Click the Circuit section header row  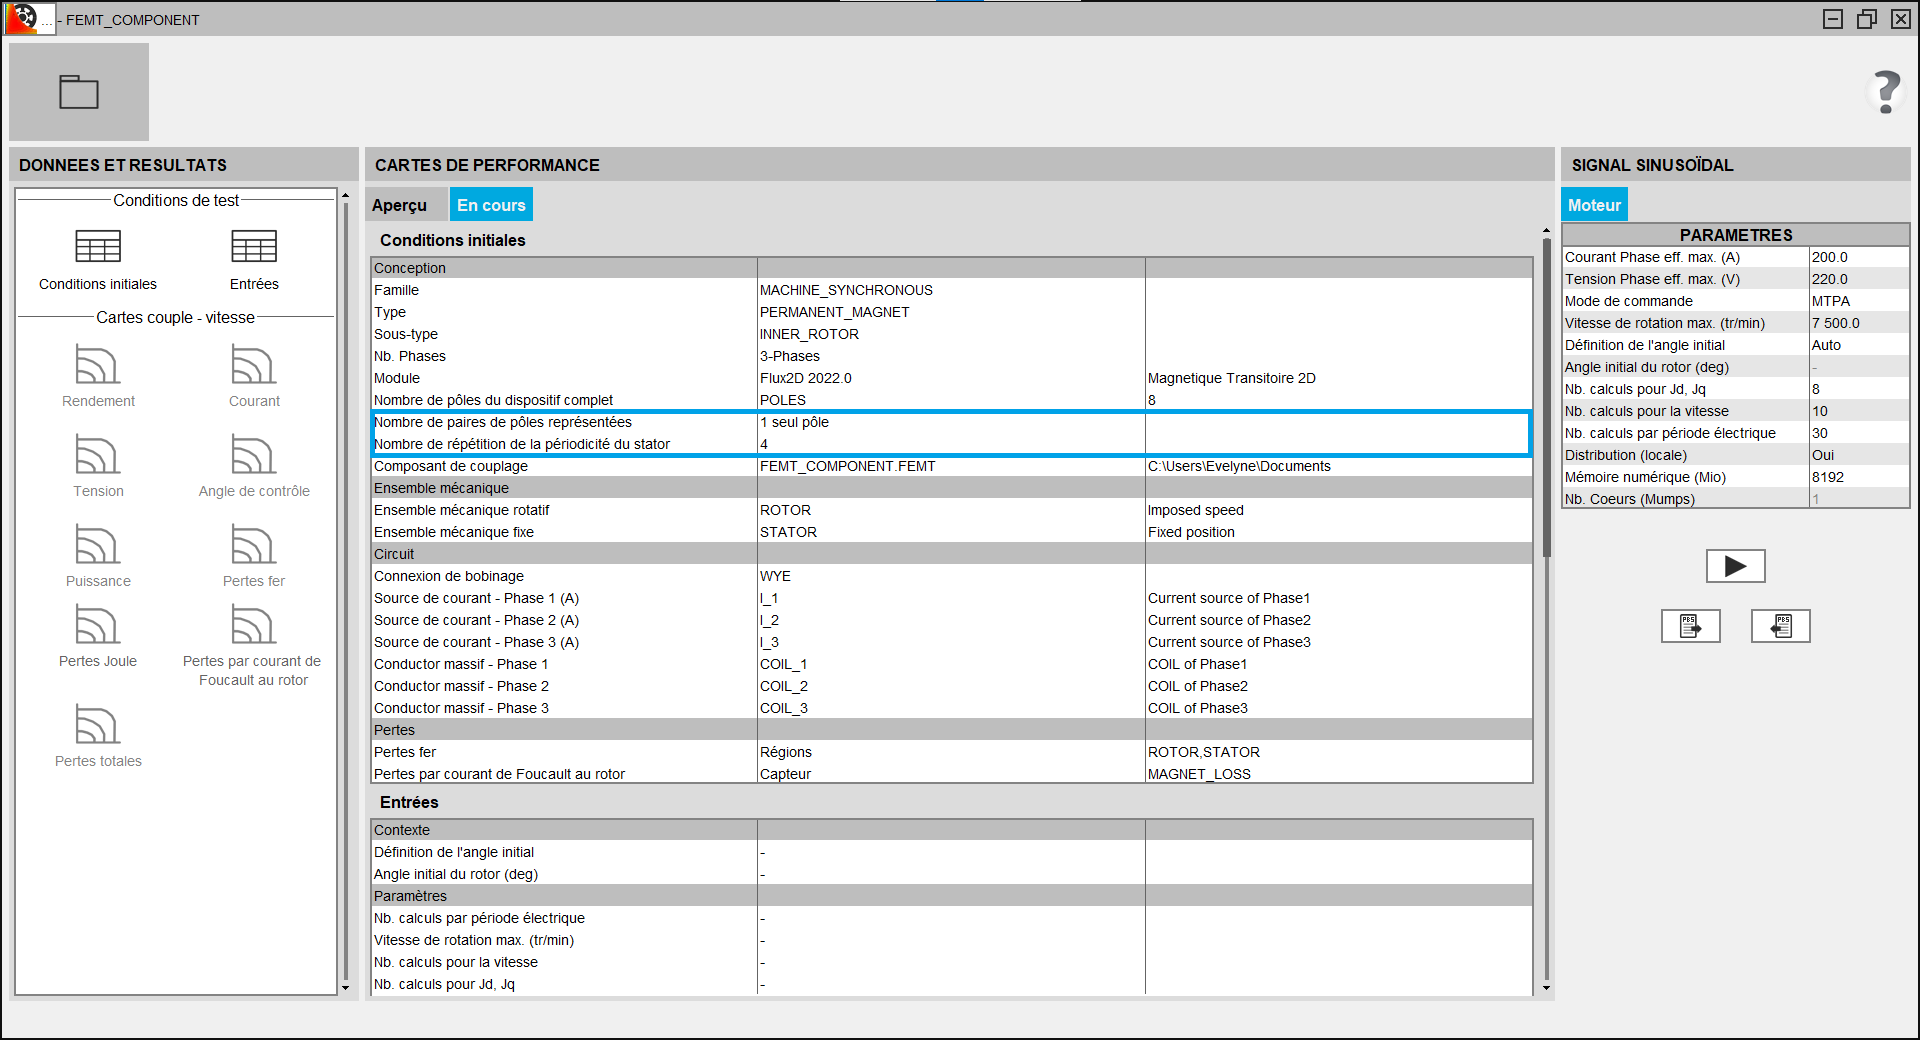[951, 554]
